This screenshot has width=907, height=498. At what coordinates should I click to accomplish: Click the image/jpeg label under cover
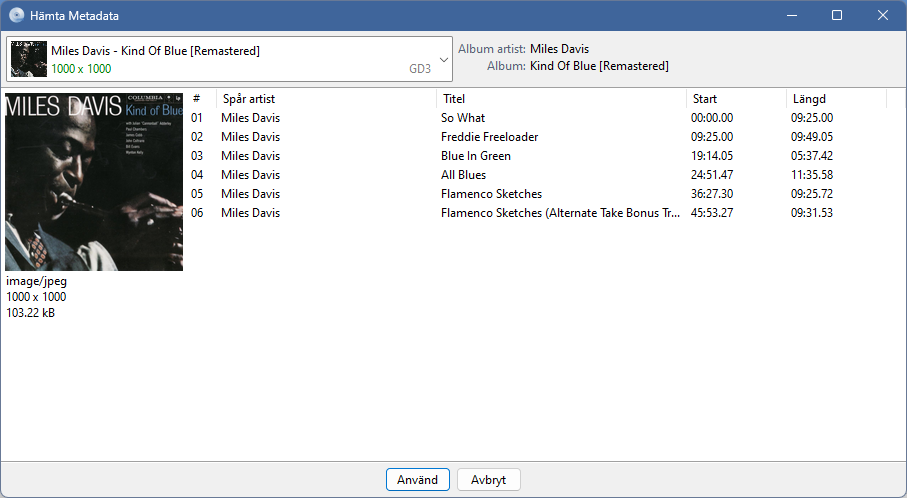tap(36, 281)
